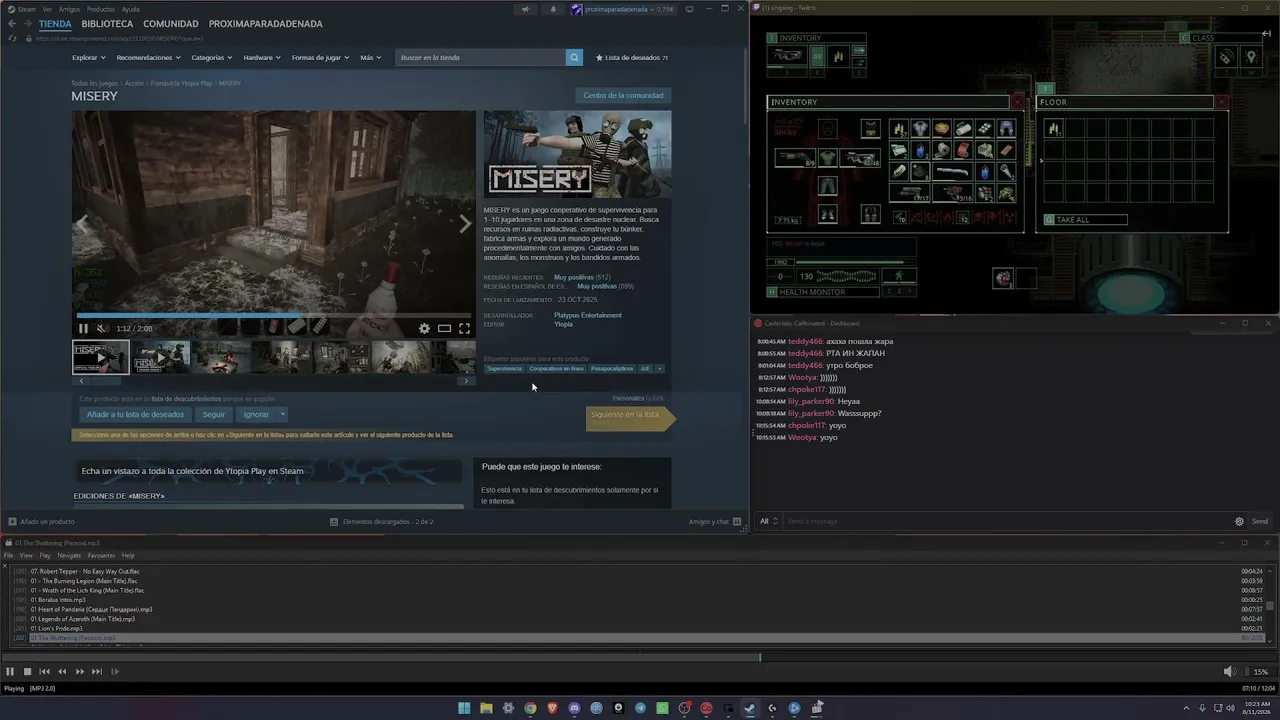Open Elementos descargados downloads status
Screen dimensions: 1280x720
[x=381, y=521]
